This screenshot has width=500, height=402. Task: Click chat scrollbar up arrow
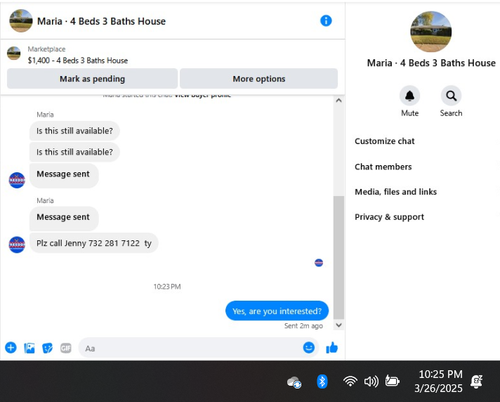339,100
